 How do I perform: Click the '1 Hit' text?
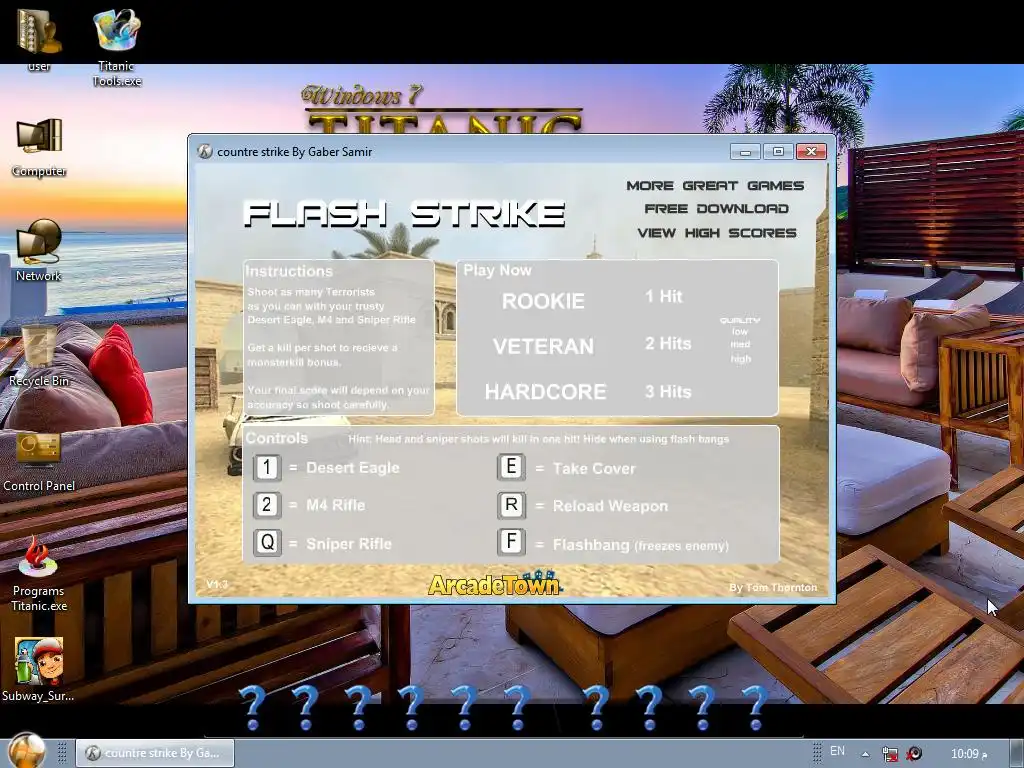click(664, 296)
